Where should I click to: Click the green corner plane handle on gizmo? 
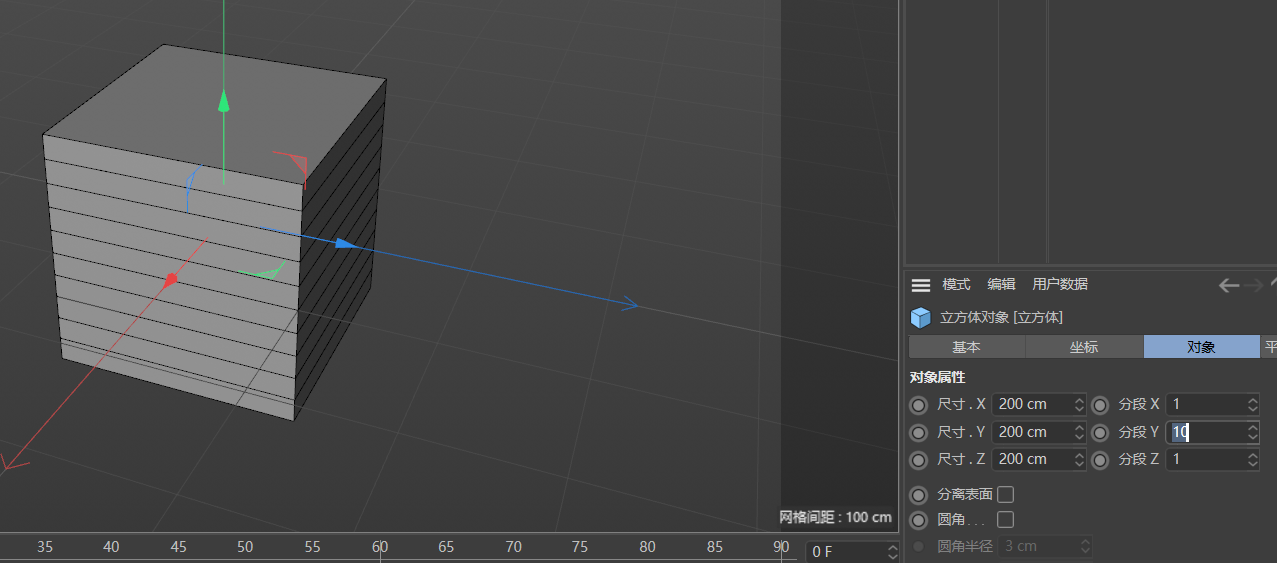click(263, 273)
